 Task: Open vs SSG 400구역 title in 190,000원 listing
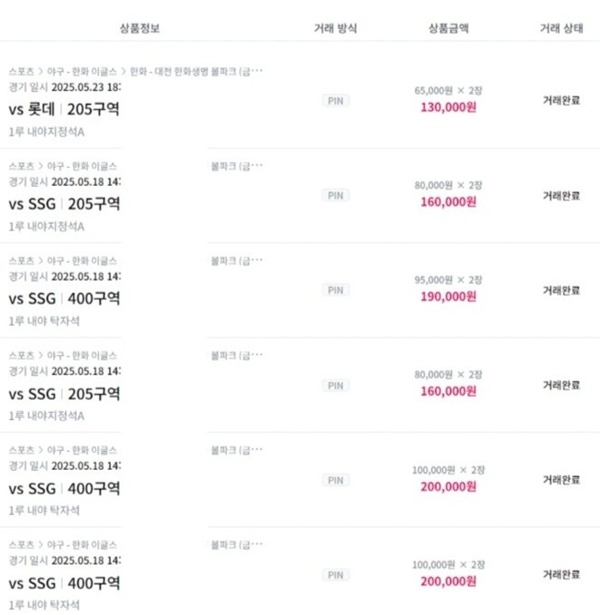point(64,298)
